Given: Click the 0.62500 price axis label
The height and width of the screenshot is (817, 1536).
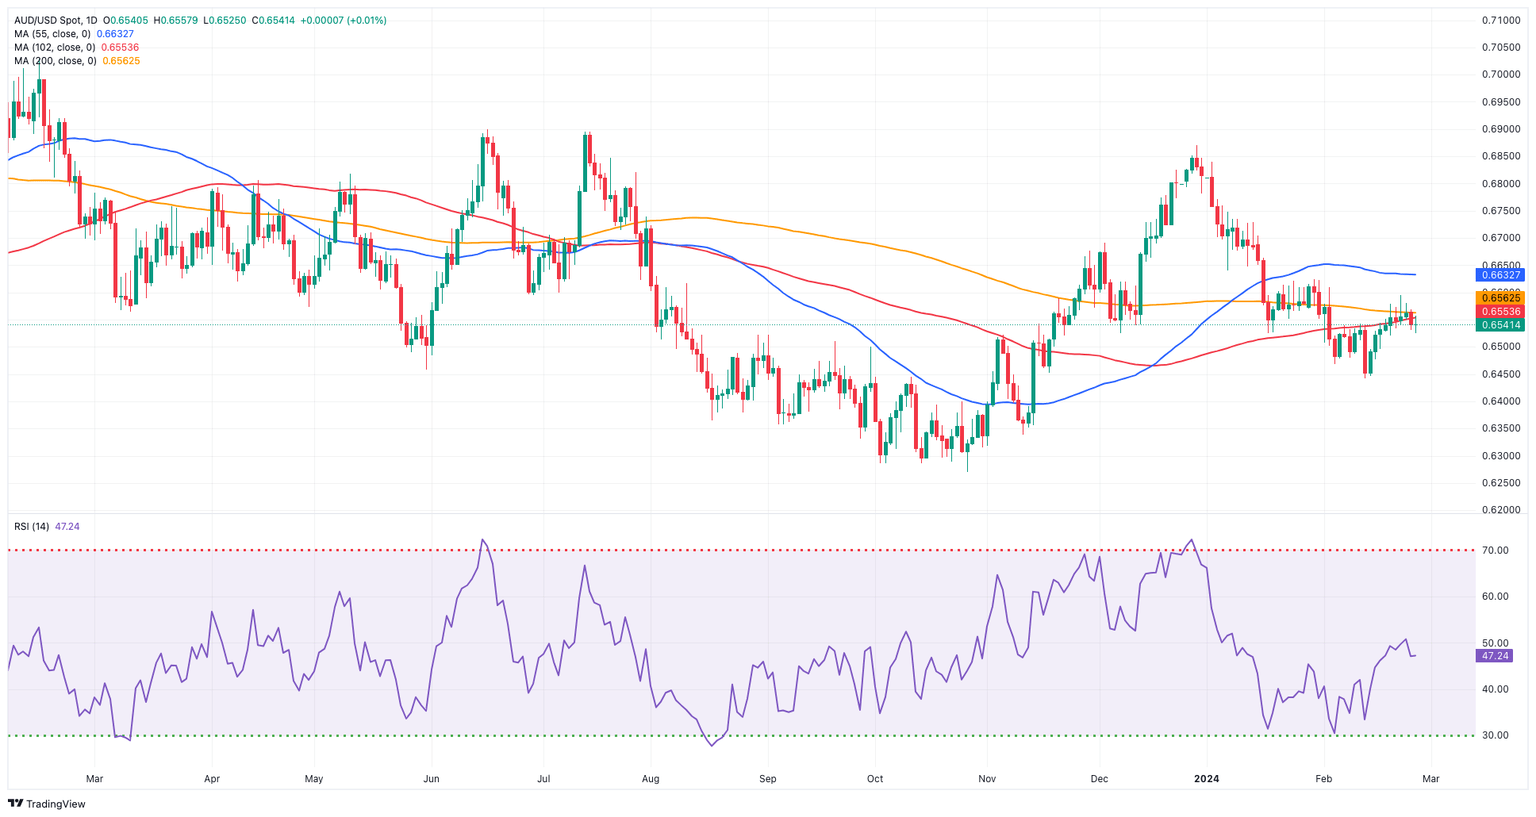Looking at the screenshot, I should 1501,483.
